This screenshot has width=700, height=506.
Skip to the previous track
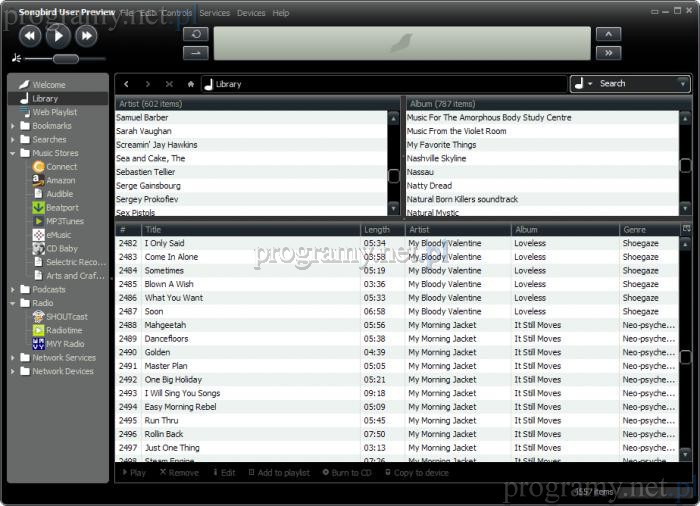29,36
